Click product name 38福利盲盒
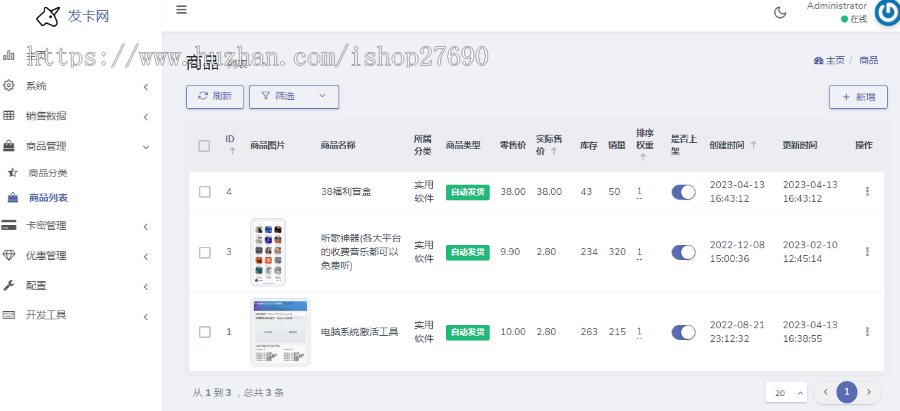The image size is (900, 411). click(346, 192)
